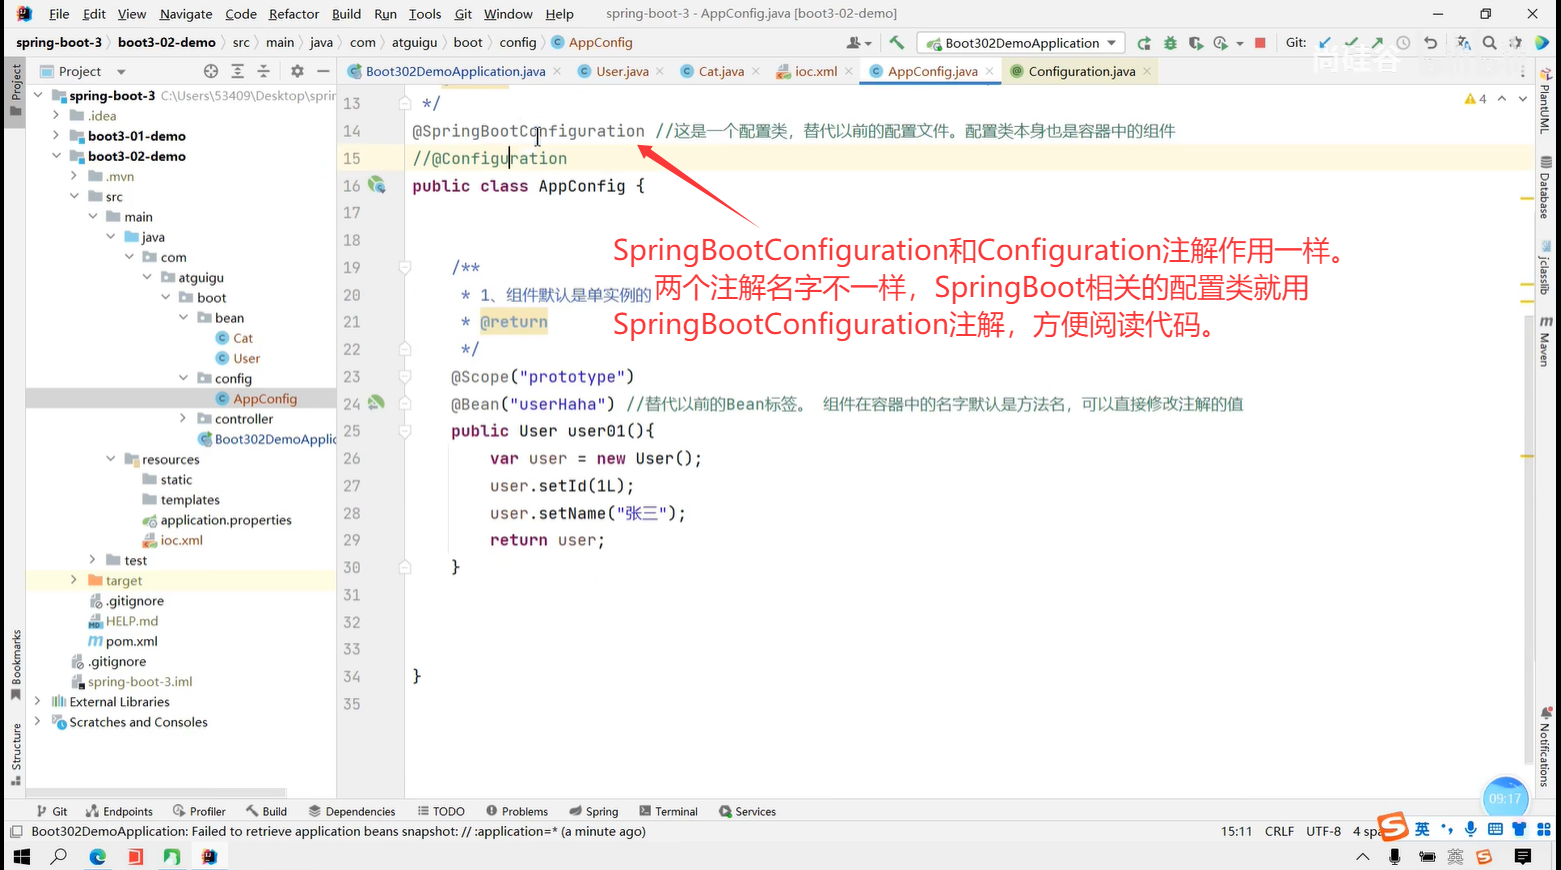
Task: Expand the boot3-01-demo module
Action: tap(57, 136)
